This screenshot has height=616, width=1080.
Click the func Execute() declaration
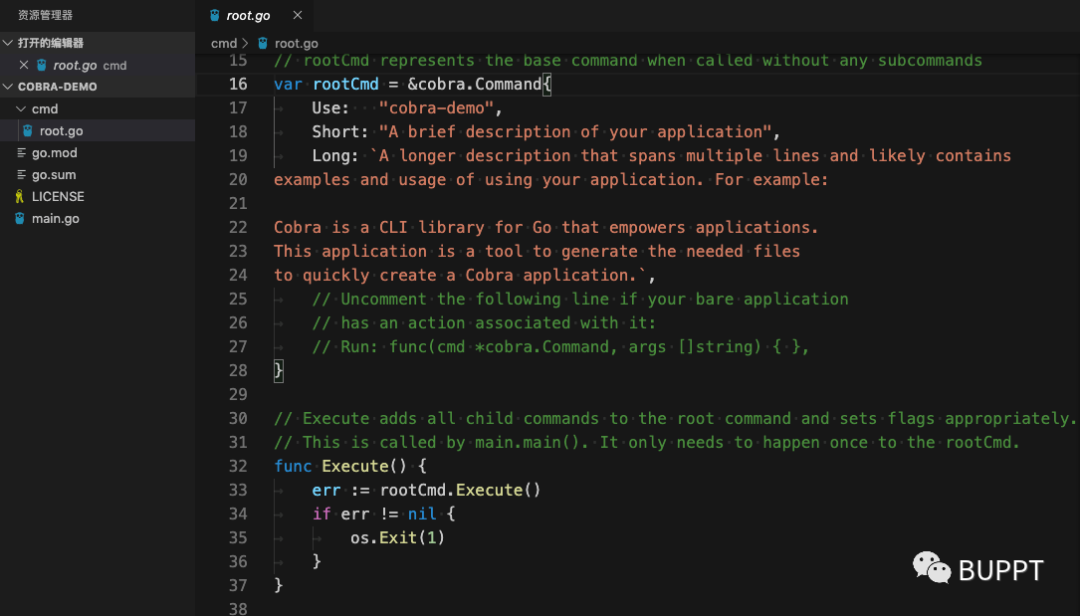click(350, 466)
